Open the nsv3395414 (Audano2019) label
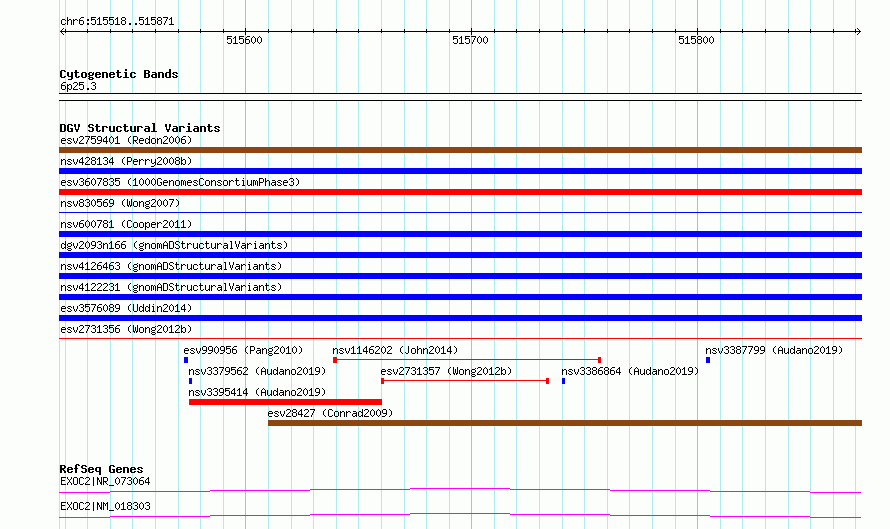This screenshot has height=529, width=890. pyautogui.click(x=257, y=392)
